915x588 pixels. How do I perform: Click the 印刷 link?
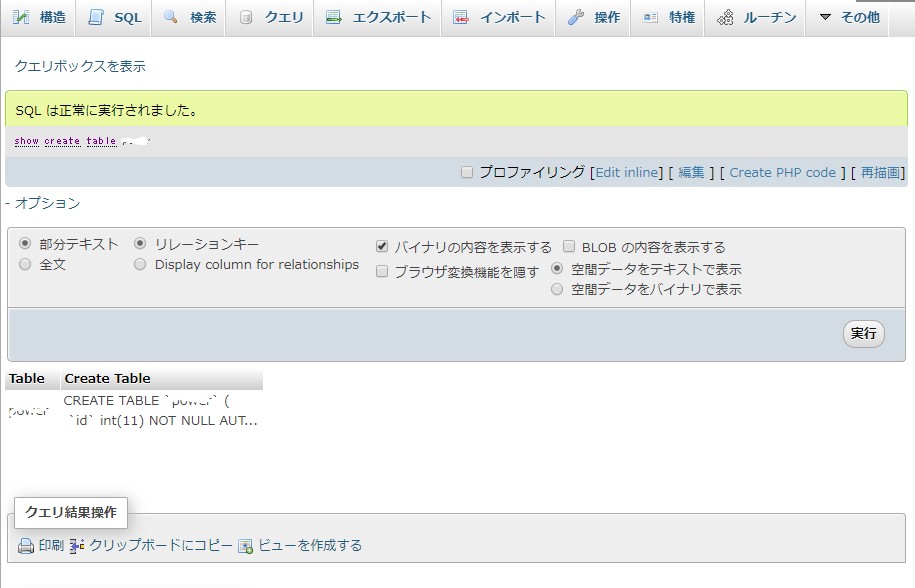[51, 545]
